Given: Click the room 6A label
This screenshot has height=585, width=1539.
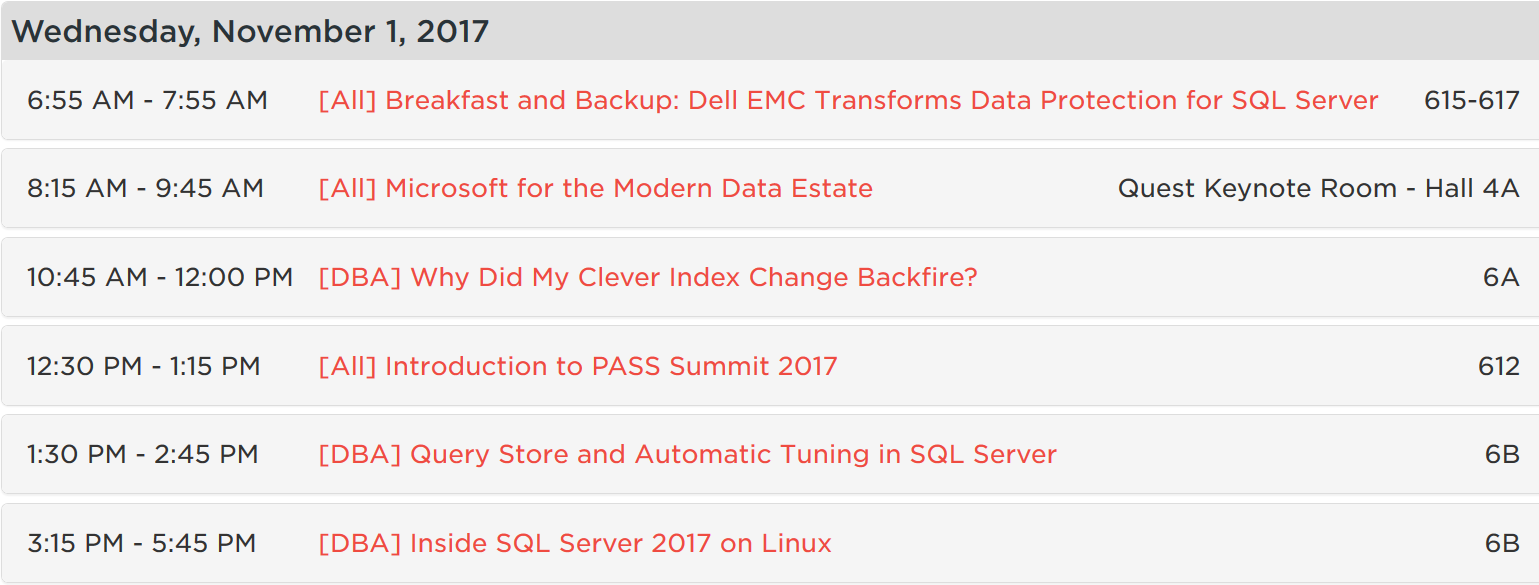Looking at the screenshot, I should point(1501,277).
